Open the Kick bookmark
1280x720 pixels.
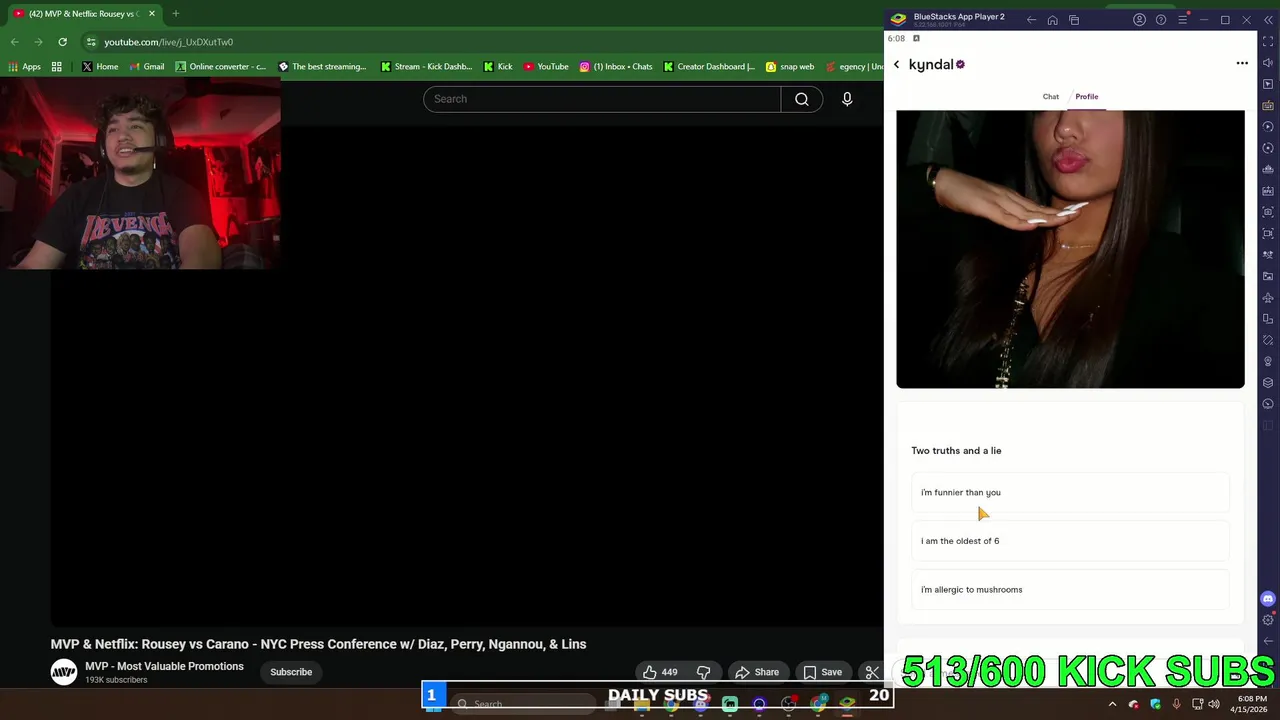pyautogui.click(x=497, y=67)
